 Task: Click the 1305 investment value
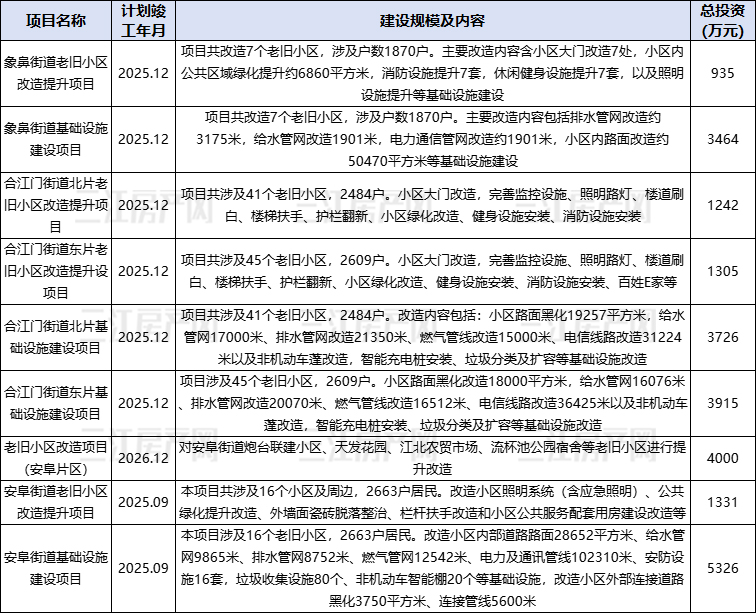click(723, 271)
